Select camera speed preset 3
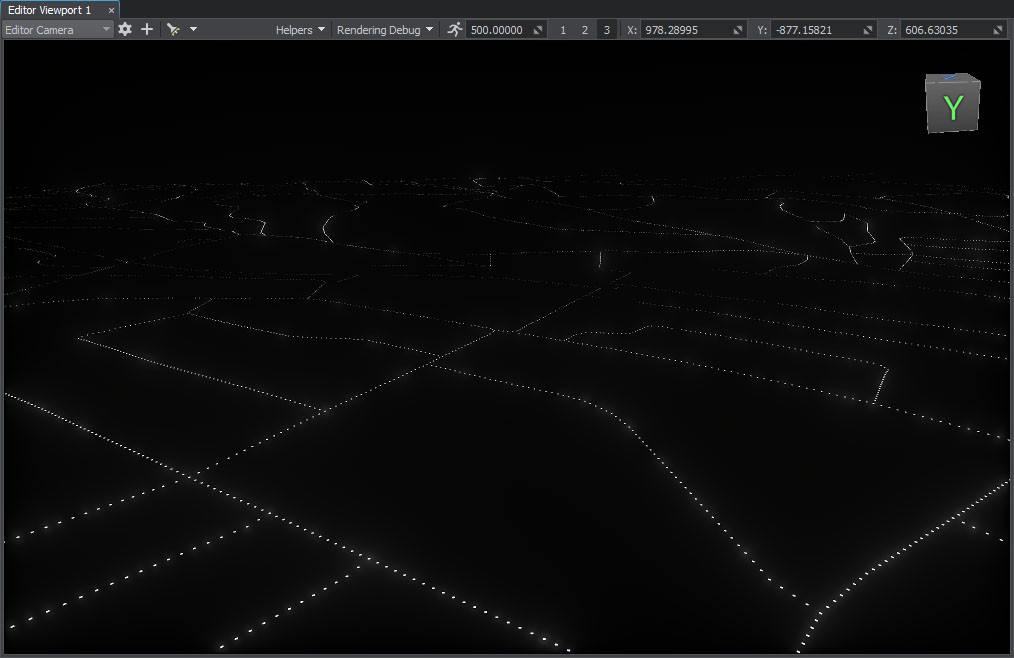The image size is (1014, 658). coord(606,30)
